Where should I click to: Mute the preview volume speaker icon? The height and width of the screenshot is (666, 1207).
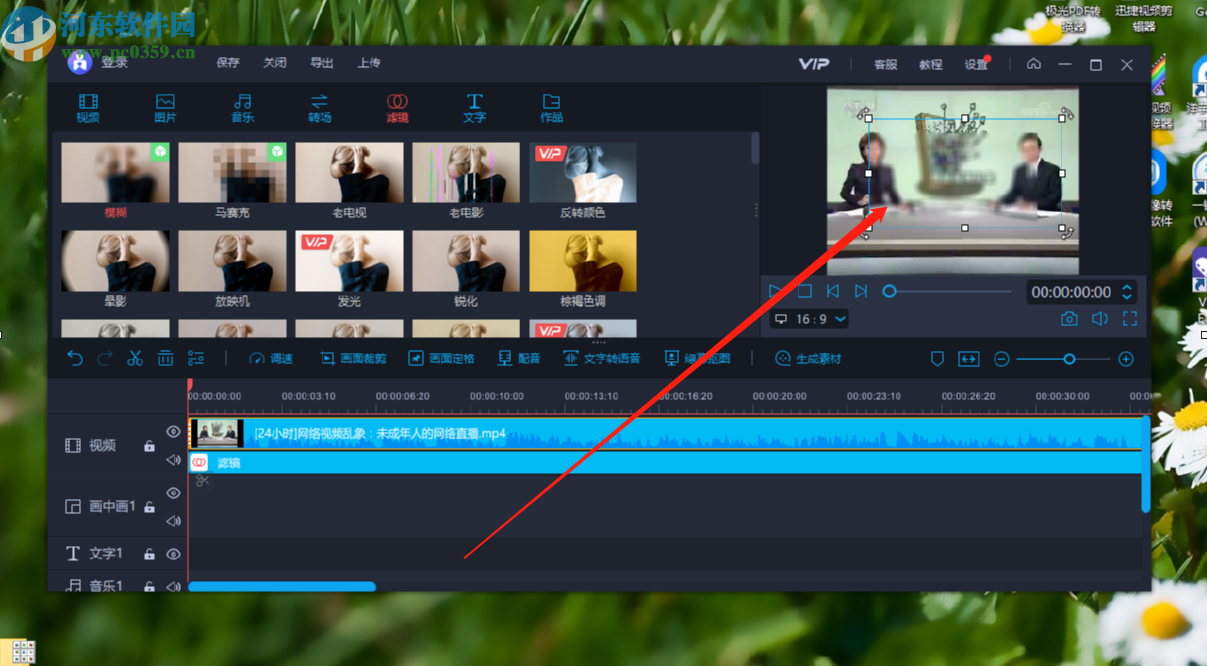tap(1100, 319)
